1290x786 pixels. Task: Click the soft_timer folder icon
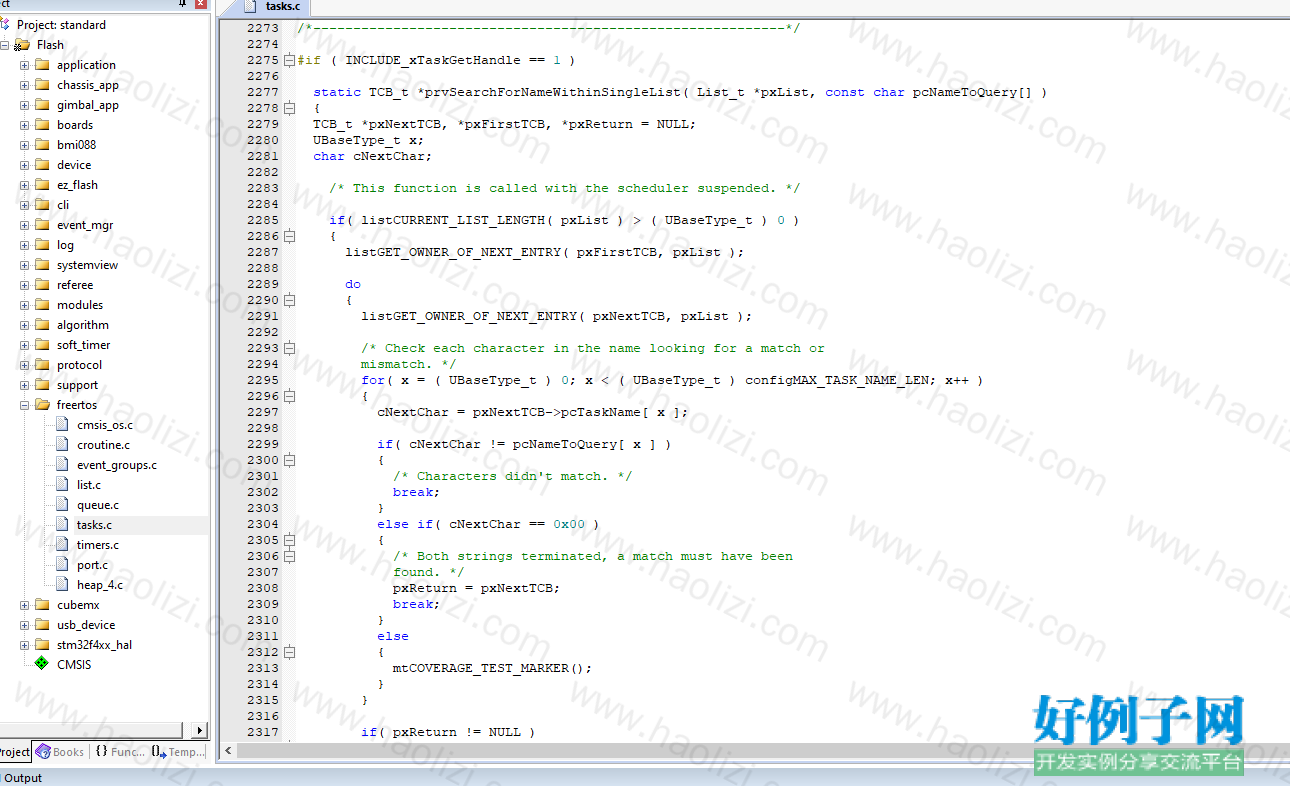coord(42,345)
